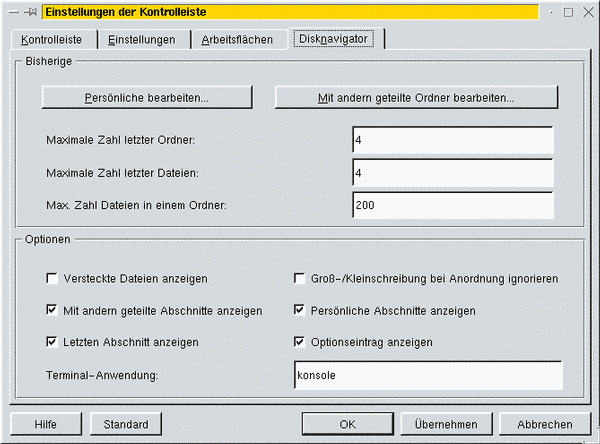The height and width of the screenshot is (444, 600).
Task: Cancel the dialog with Abbrechen
Action: tap(545, 424)
